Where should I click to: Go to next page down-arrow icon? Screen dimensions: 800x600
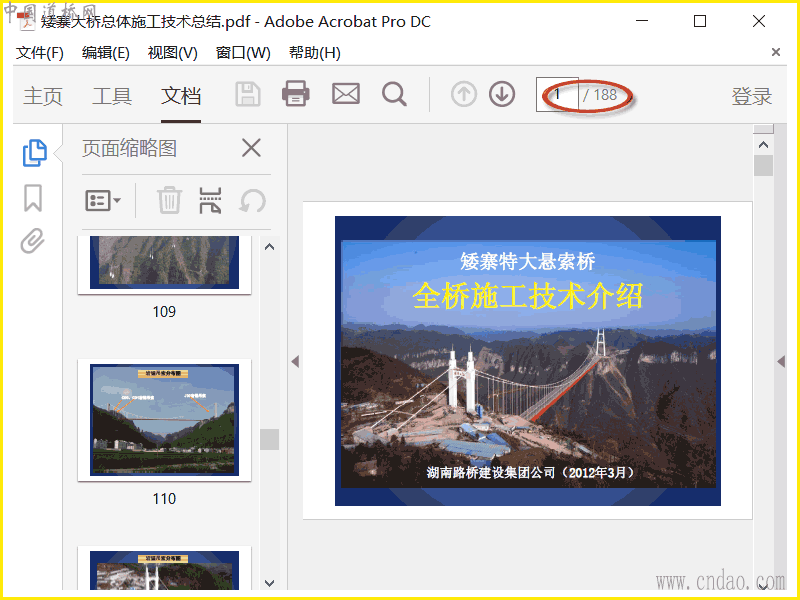point(502,94)
